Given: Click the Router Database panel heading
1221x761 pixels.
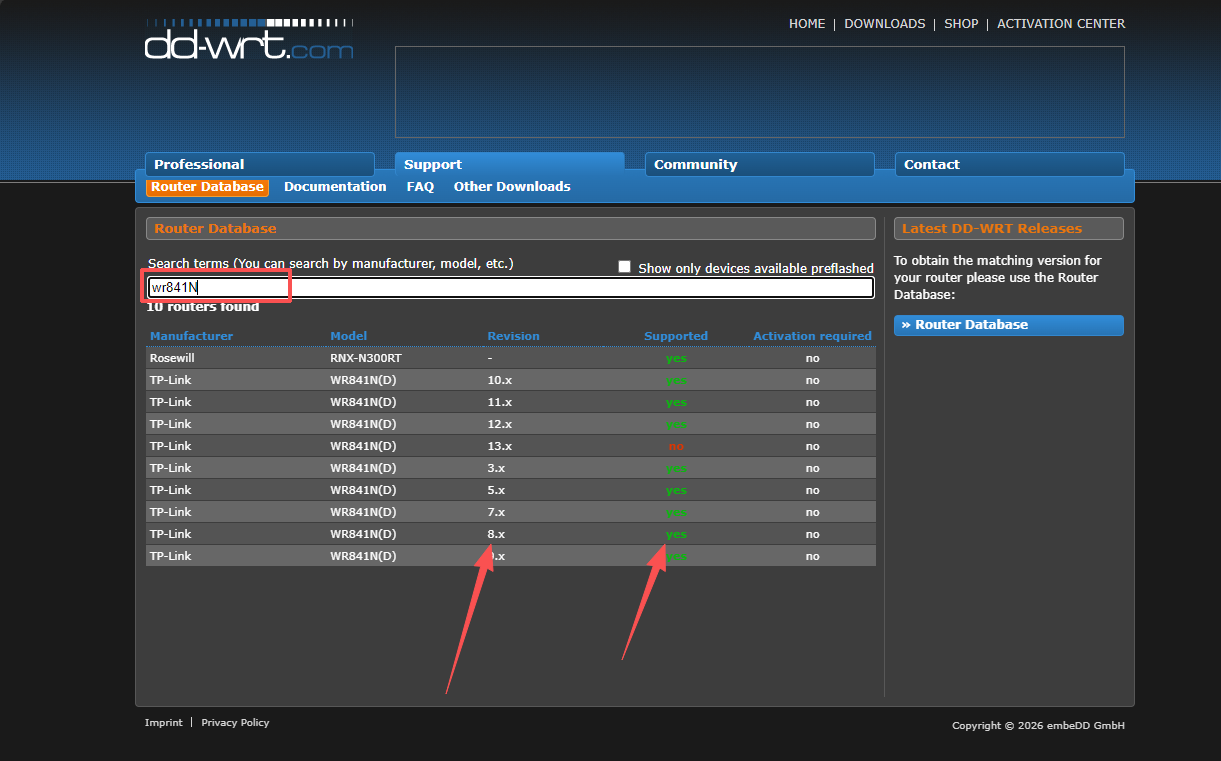Looking at the screenshot, I should pyautogui.click(x=511, y=229).
